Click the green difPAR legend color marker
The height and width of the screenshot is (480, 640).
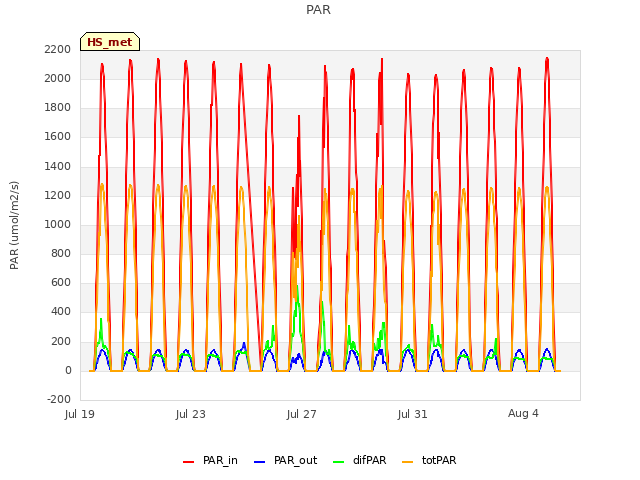point(338,461)
